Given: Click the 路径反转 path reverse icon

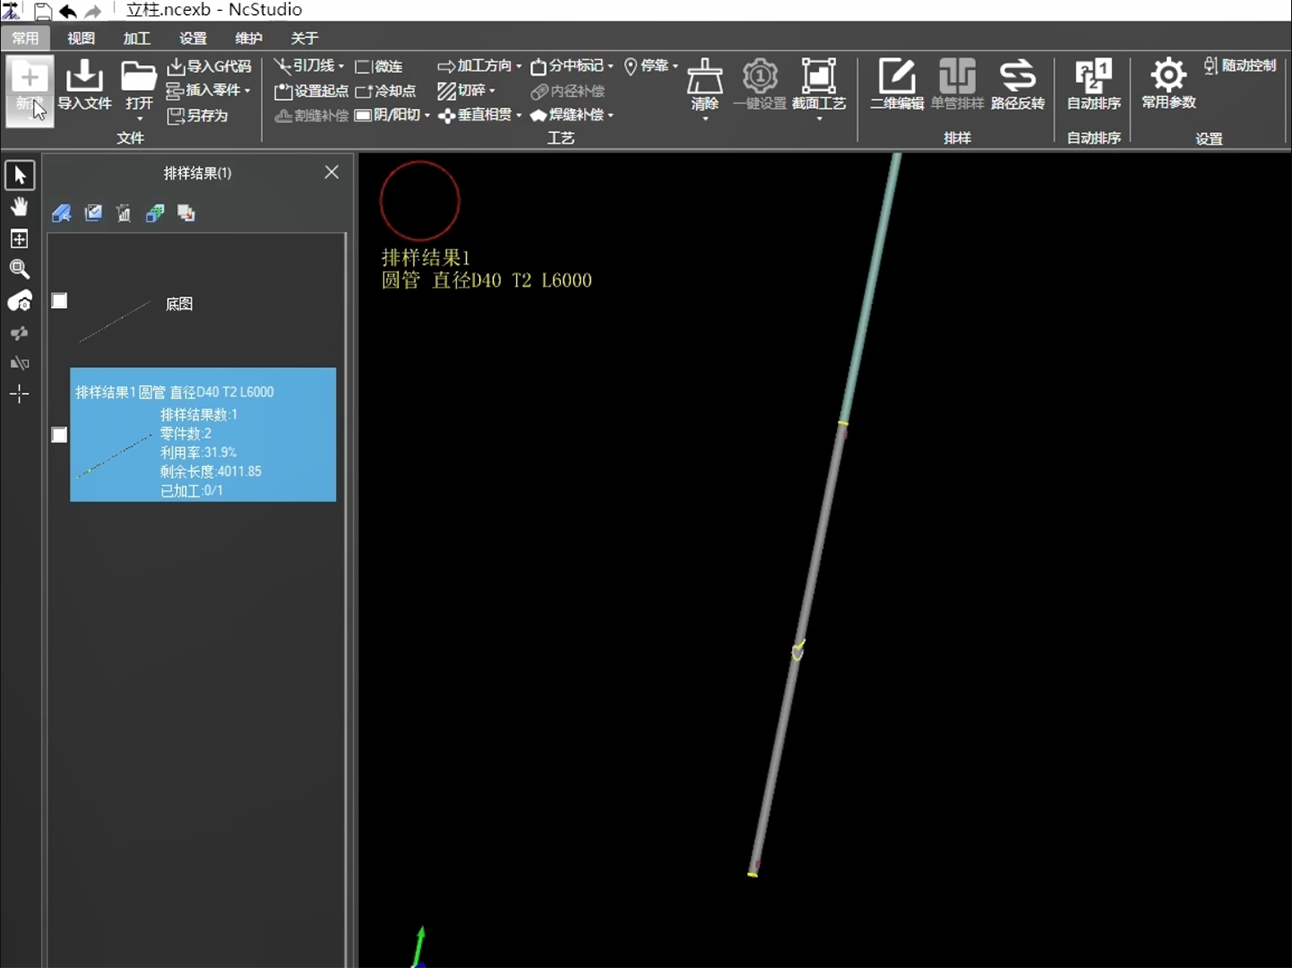Looking at the screenshot, I should click(1017, 84).
